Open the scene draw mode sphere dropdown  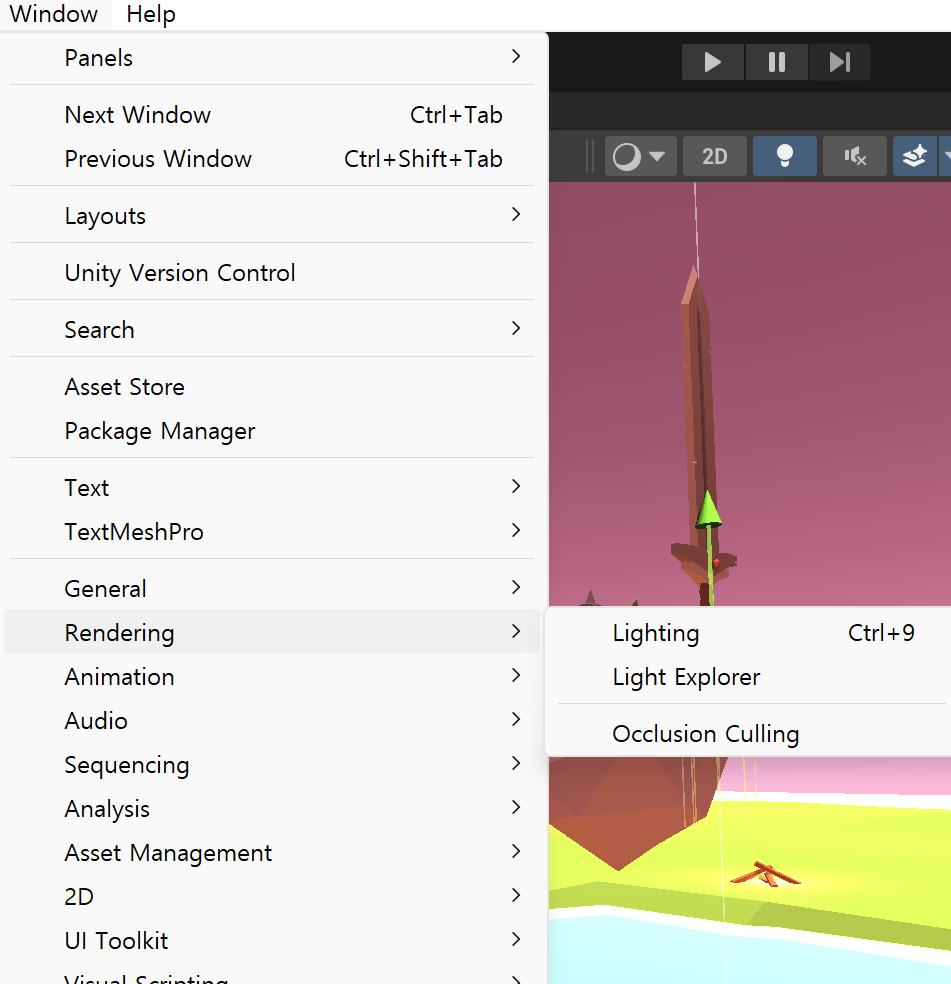point(640,156)
